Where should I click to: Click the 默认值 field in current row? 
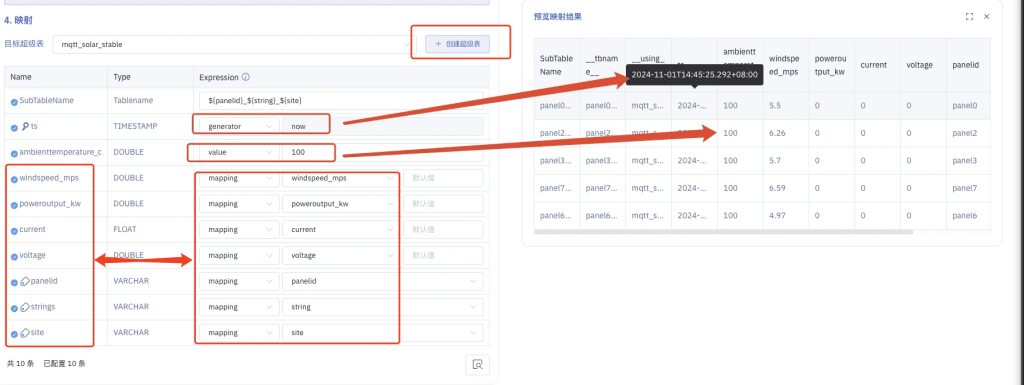(x=443, y=230)
